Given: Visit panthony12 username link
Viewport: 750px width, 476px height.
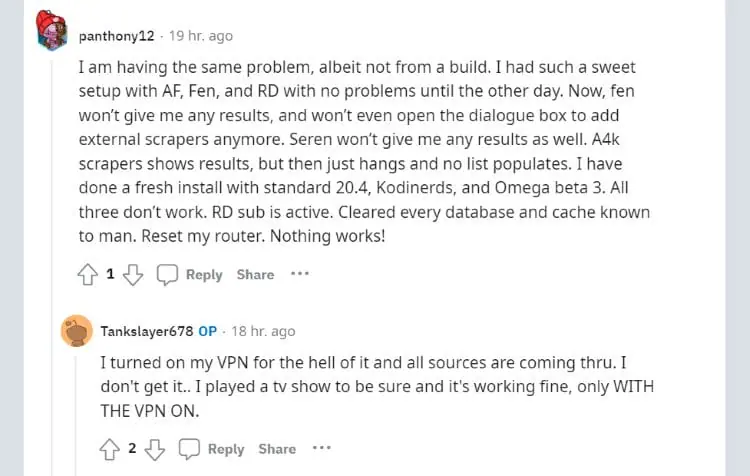Looking at the screenshot, I should tap(118, 36).
